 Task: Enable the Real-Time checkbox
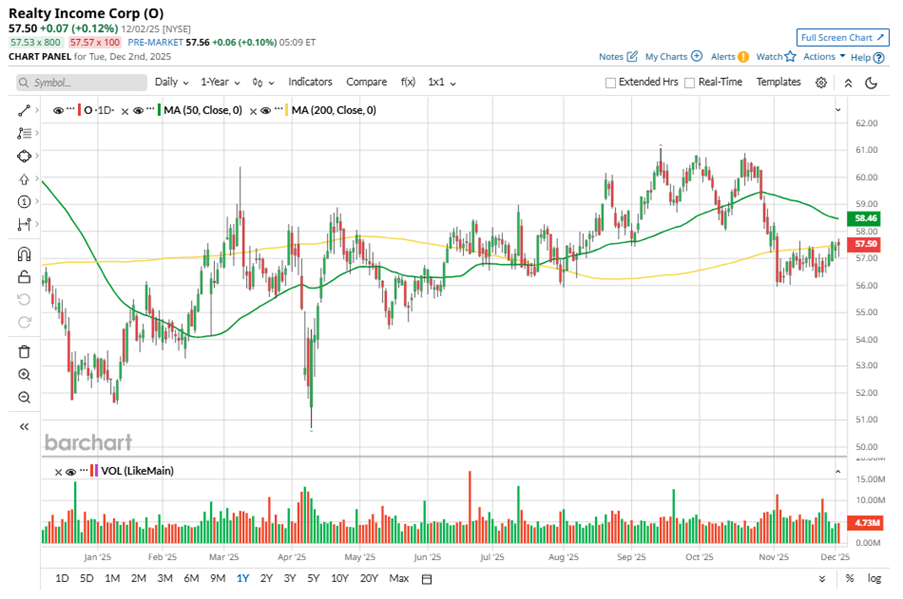click(689, 83)
